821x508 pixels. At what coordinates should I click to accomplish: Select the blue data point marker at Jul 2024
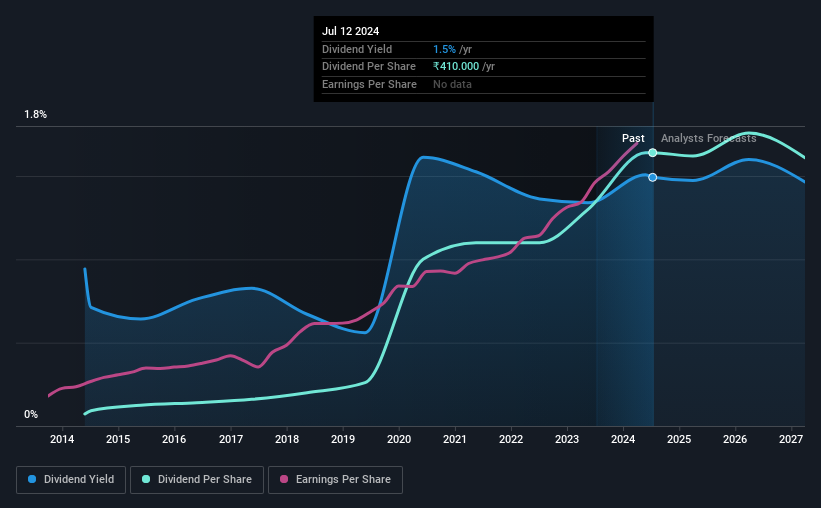click(652, 178)
